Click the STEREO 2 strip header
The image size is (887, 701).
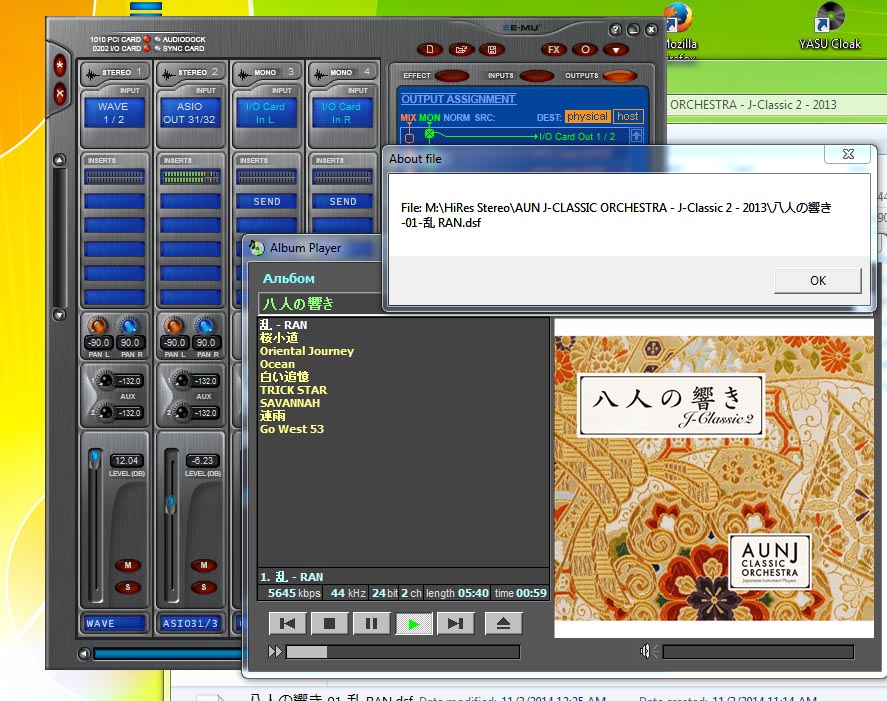[191, 72]
